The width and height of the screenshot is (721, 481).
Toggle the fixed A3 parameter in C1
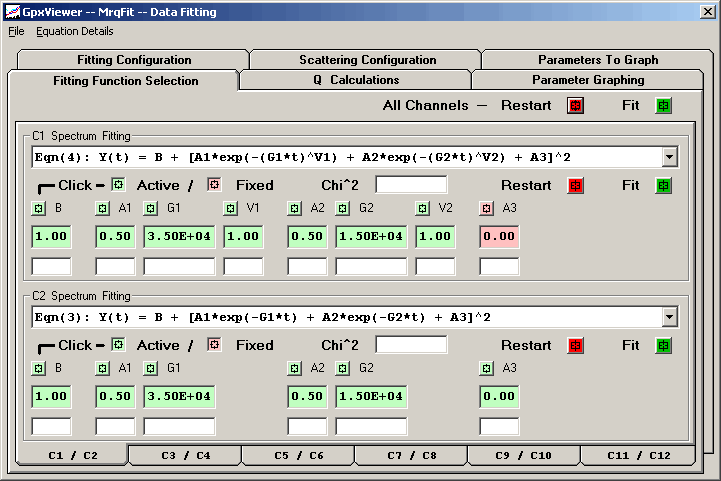click(486, 208)
